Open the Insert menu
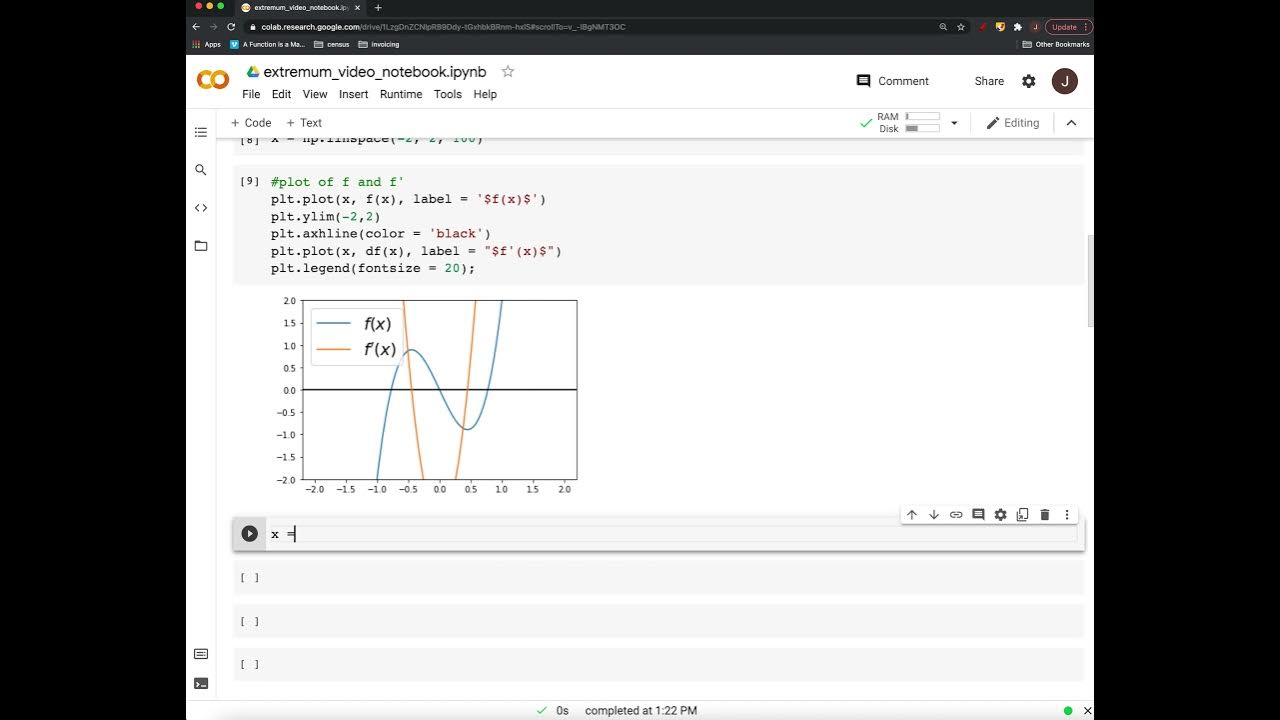Screen dimensions: 1280x720 pyautogui.click(x=354, y=94)
